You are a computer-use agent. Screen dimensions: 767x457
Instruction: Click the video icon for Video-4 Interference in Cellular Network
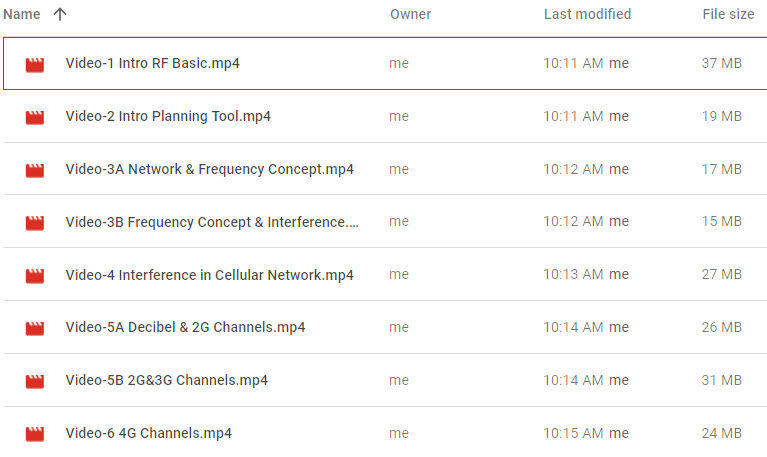(35, 275)
